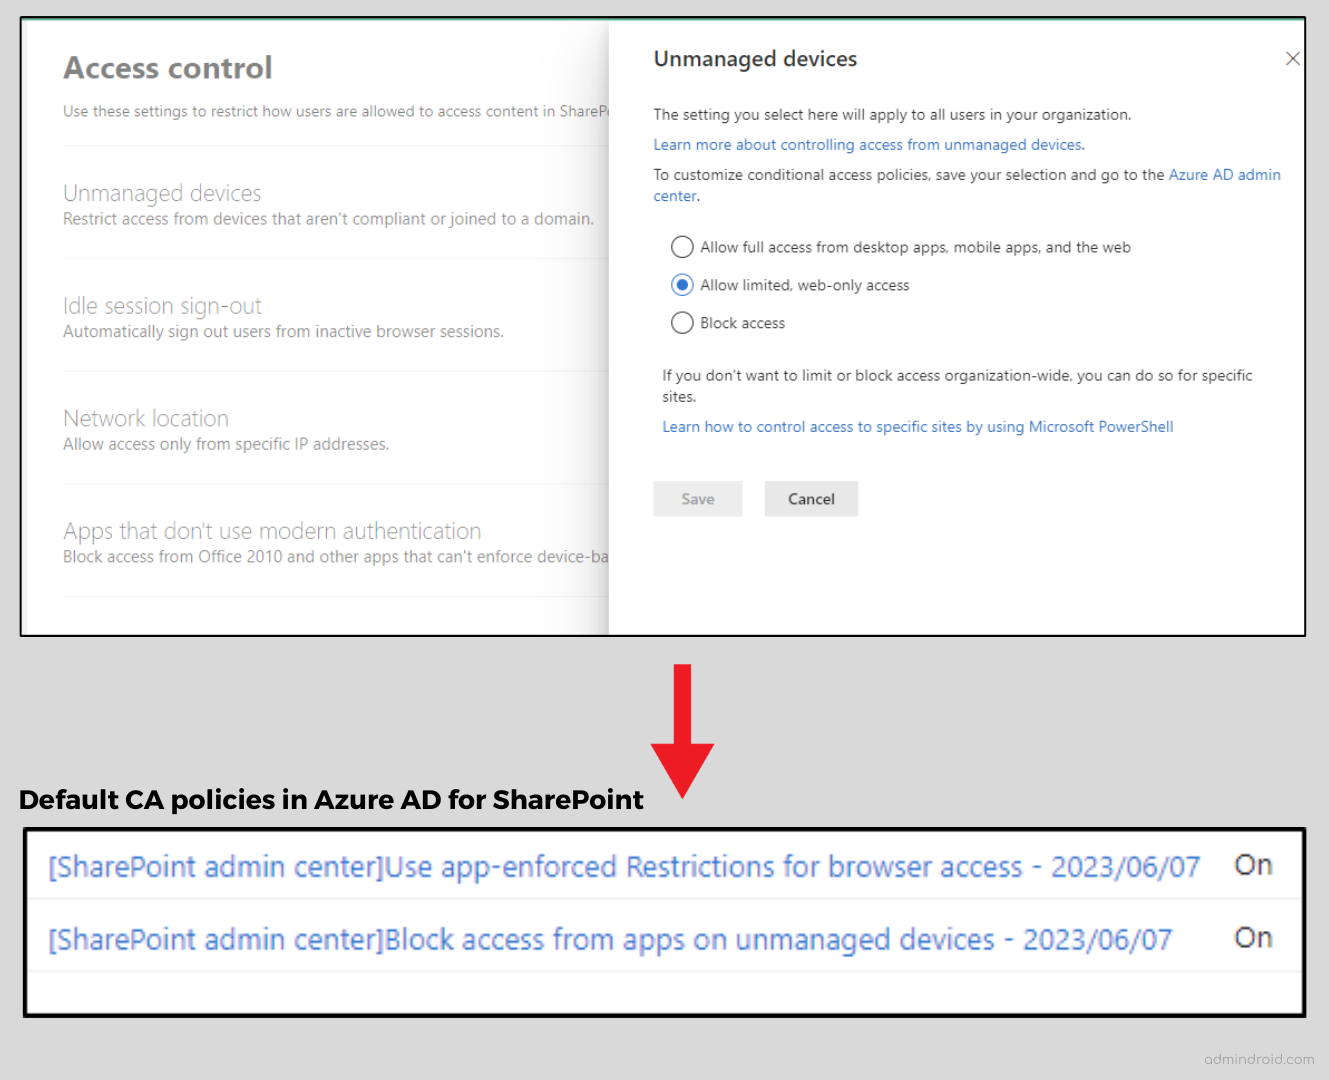Click the Access control page heading
This screenshot has width=1329, height=1080.
pyautogui.click(x=167, y=67)
